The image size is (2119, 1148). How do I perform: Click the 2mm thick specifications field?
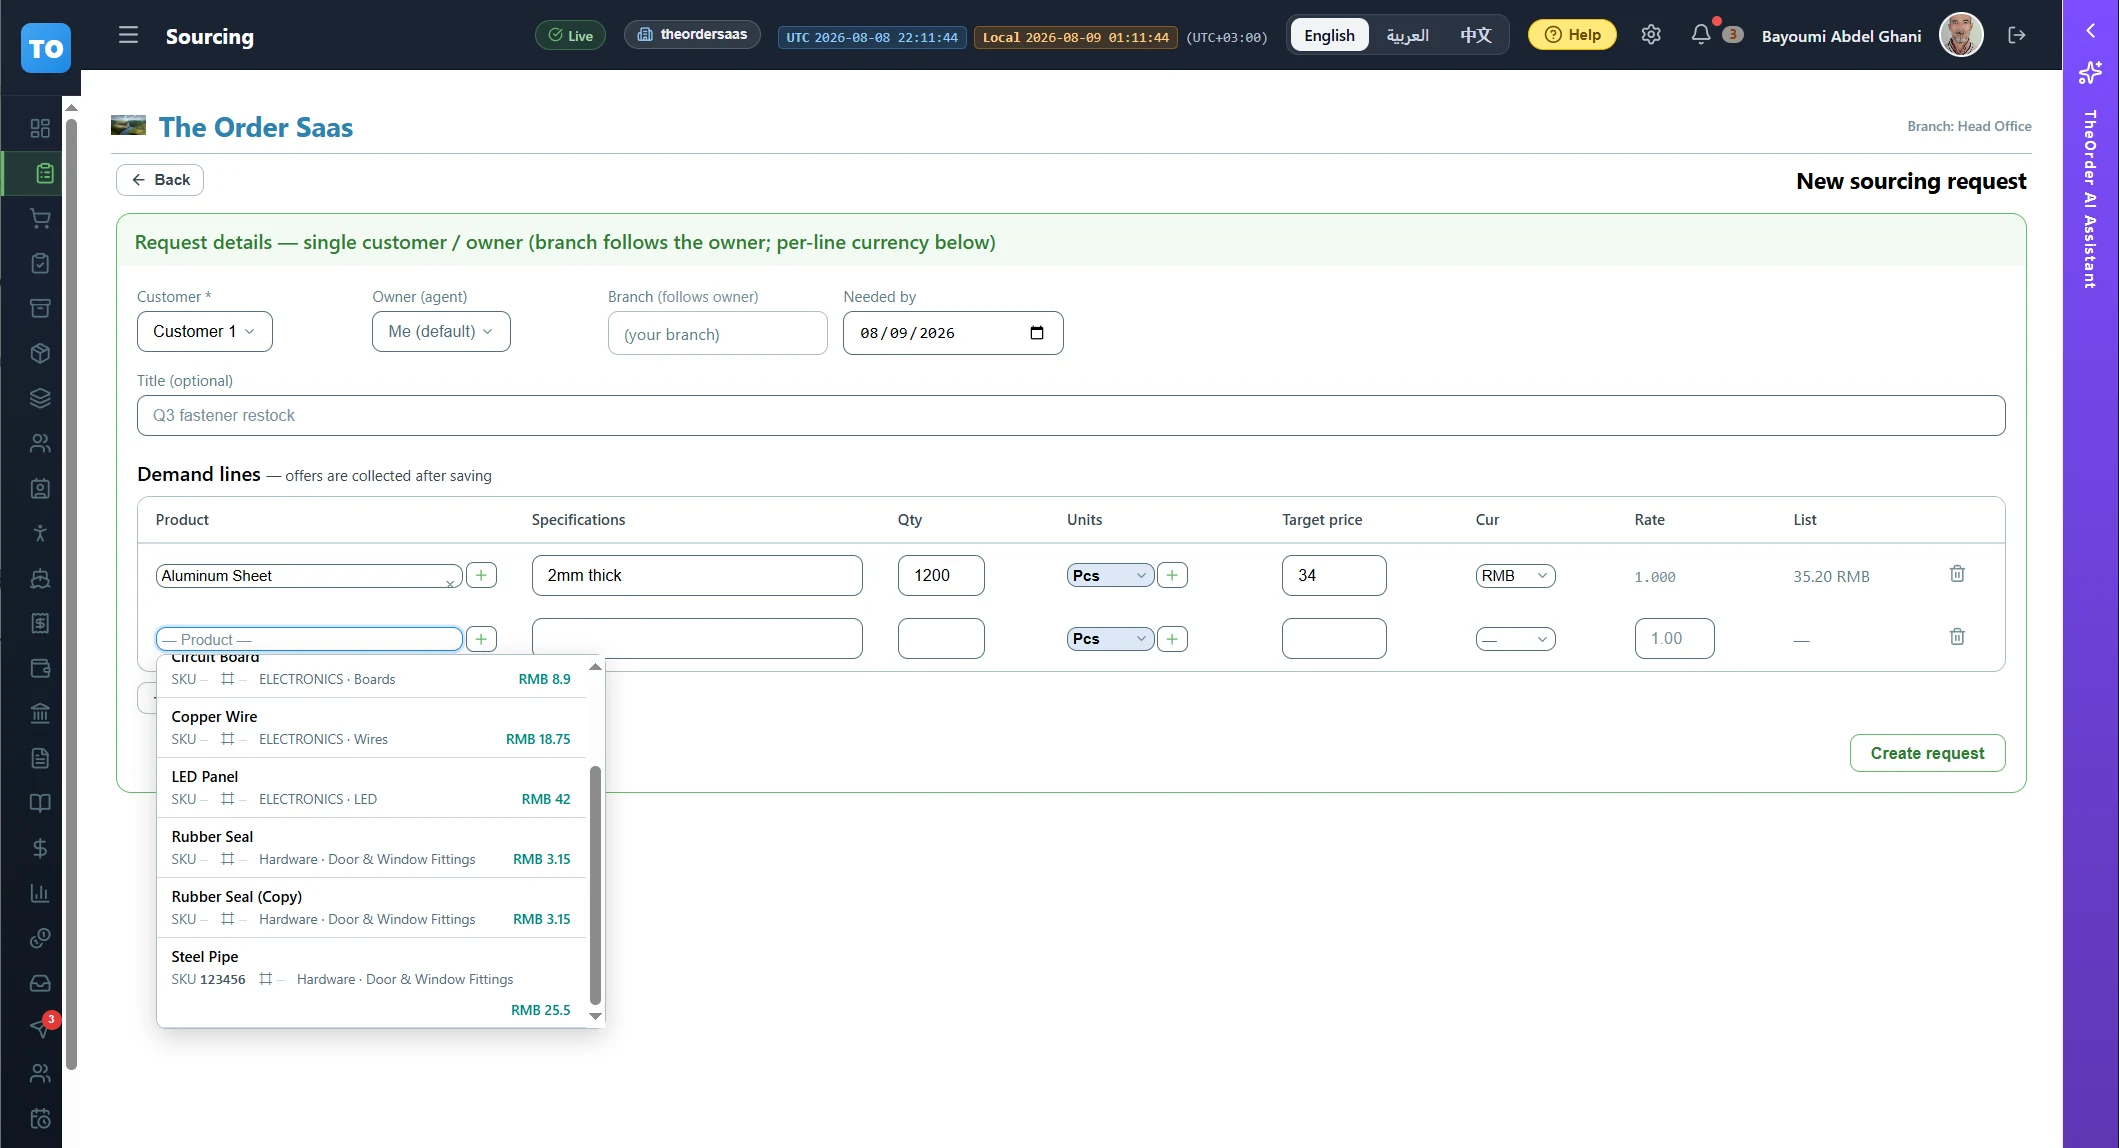(697, 575)
